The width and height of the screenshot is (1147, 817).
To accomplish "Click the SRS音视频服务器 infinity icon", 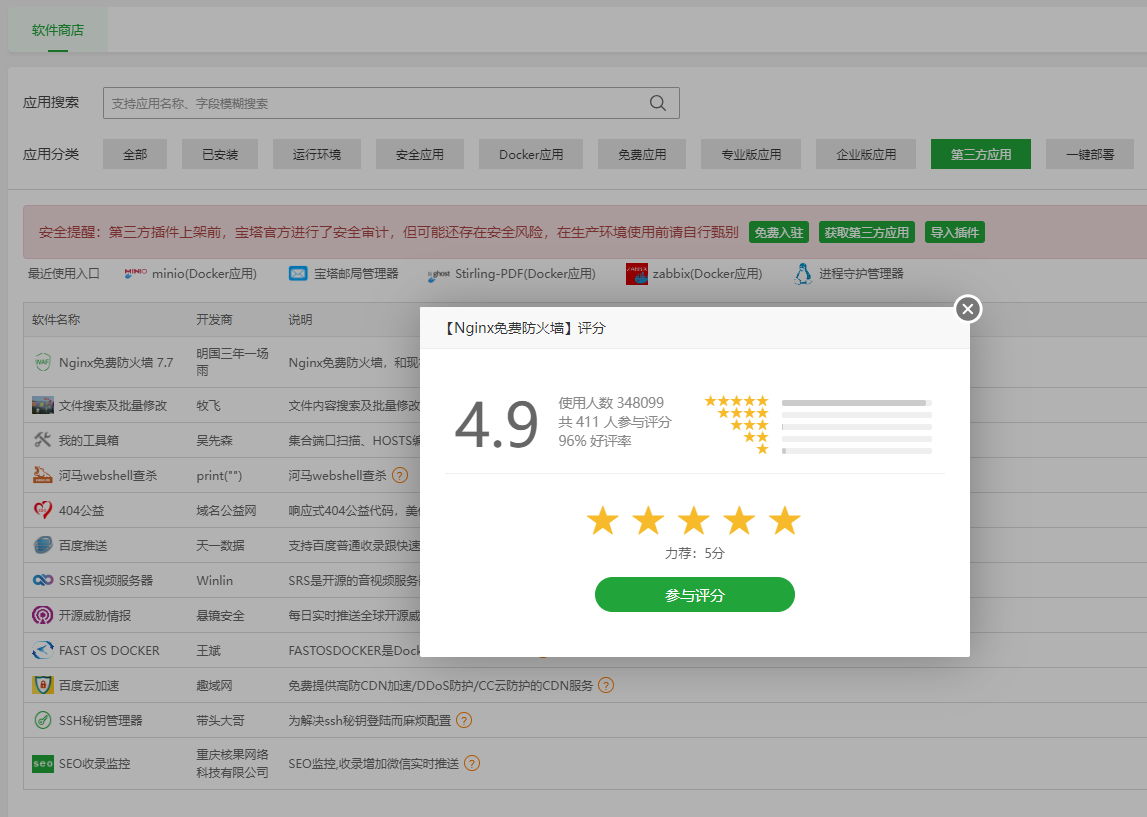I will tap(42, 580).
